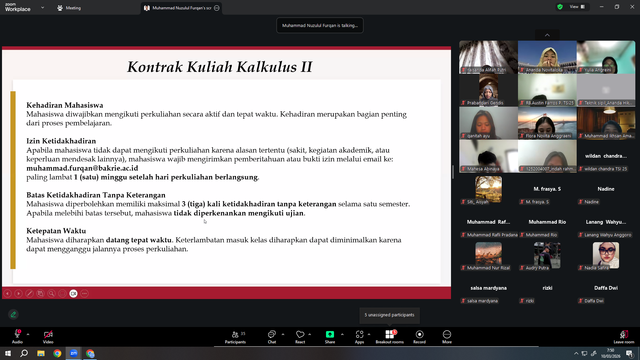This screenshot has height=360, width=640.
Task: Open the slideshow toolbar more-options ellipsis
Action: [x=84, y=293]
